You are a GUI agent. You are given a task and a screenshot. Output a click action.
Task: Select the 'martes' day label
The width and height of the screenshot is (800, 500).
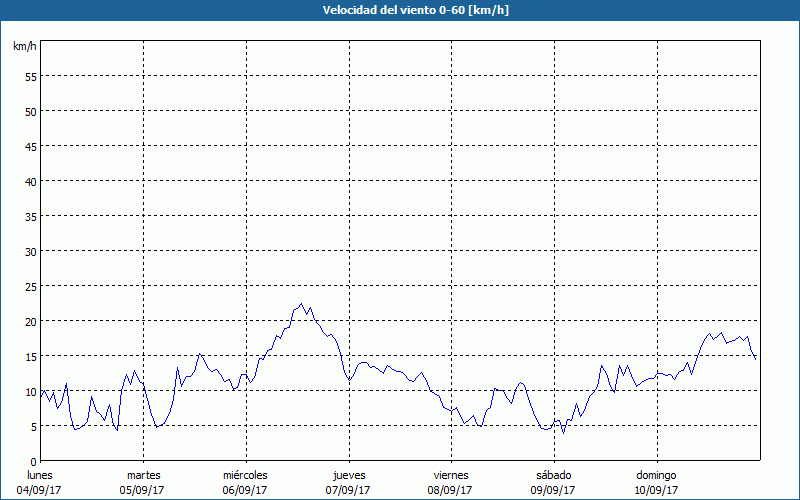143,474
